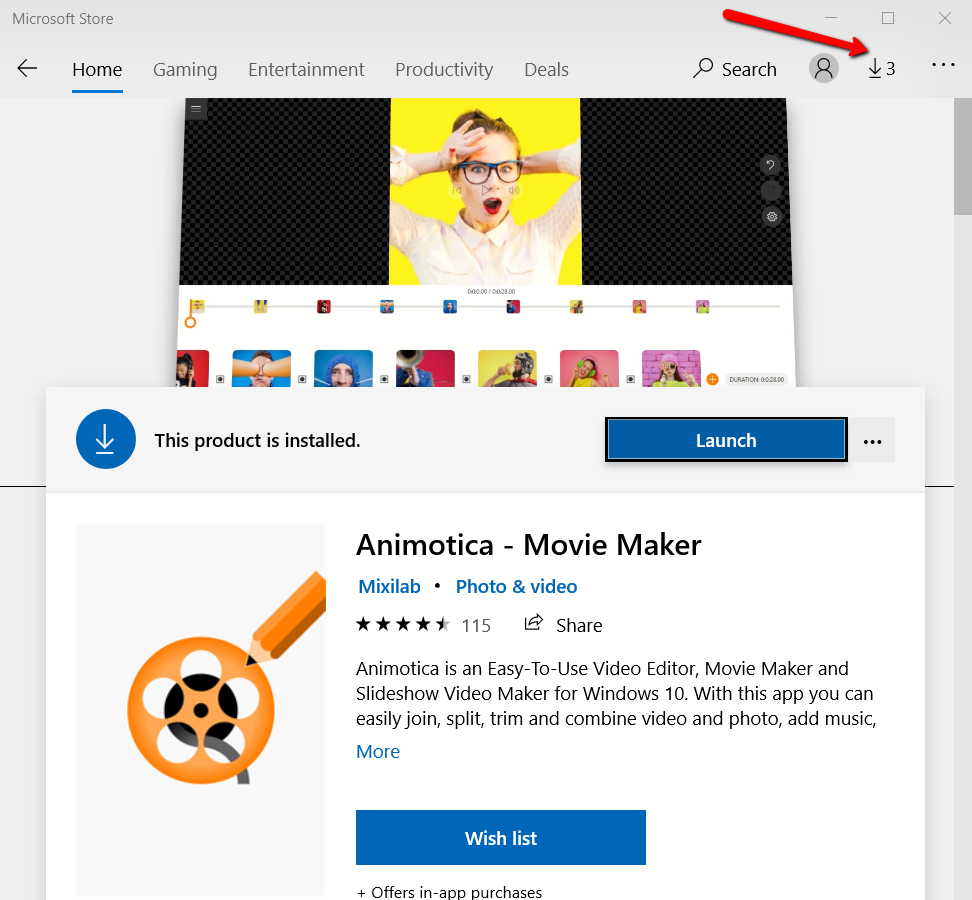Minimize the Microsoft Store window

click(x=831, y=19)
